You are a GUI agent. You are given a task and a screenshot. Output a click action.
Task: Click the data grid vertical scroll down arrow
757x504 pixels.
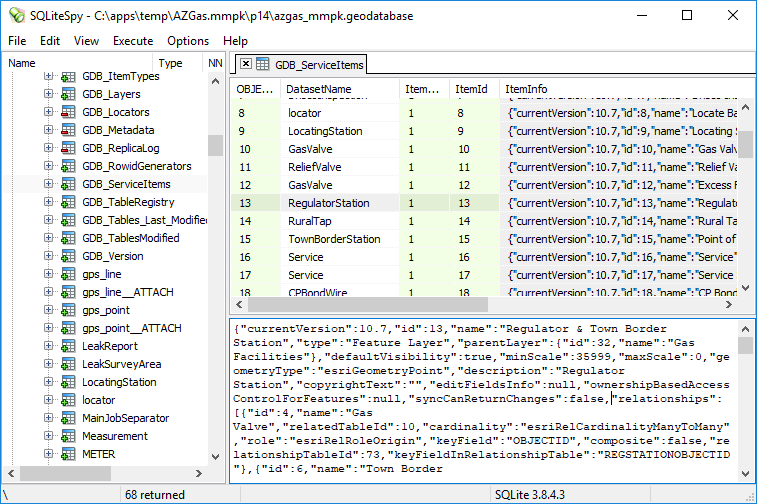click(745, 288)
